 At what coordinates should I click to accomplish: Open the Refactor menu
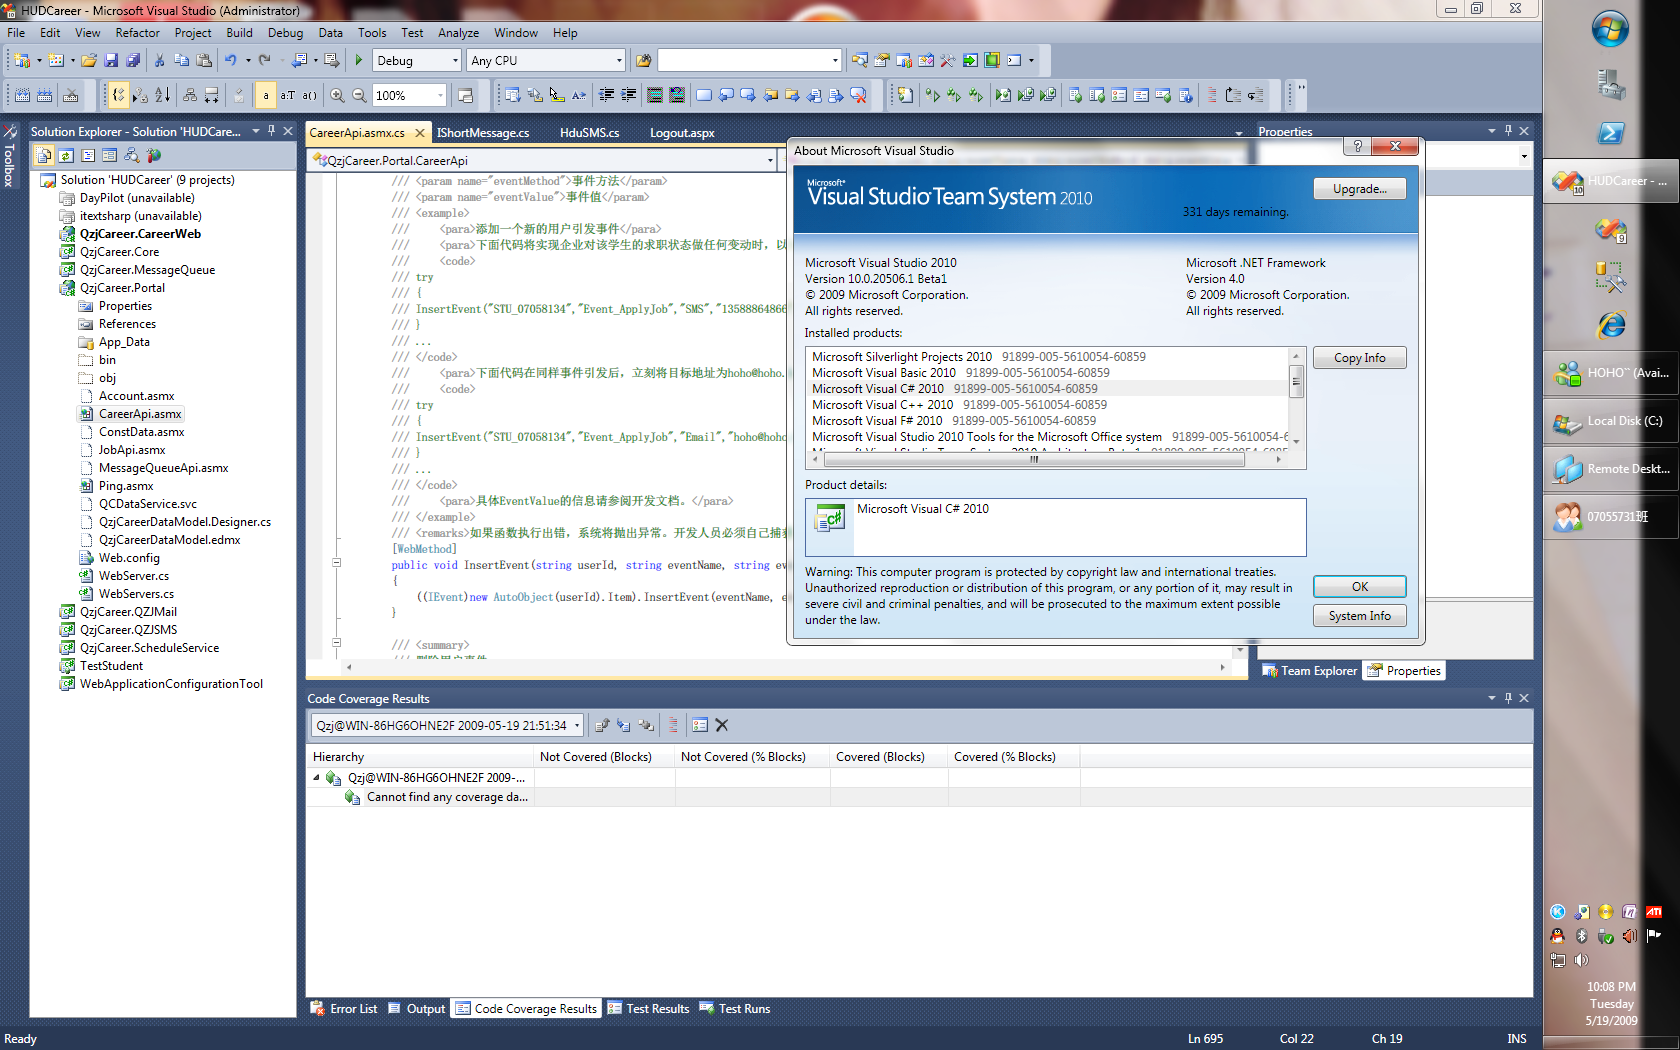click(137, 32)
